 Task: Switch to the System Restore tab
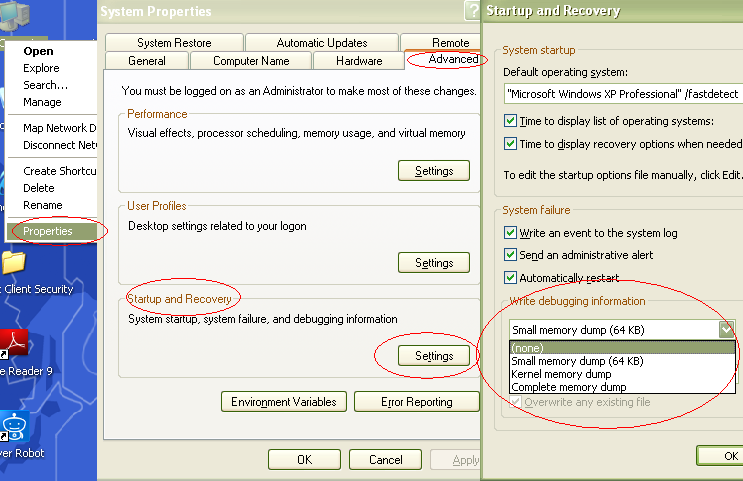click(x=174, y=43)
